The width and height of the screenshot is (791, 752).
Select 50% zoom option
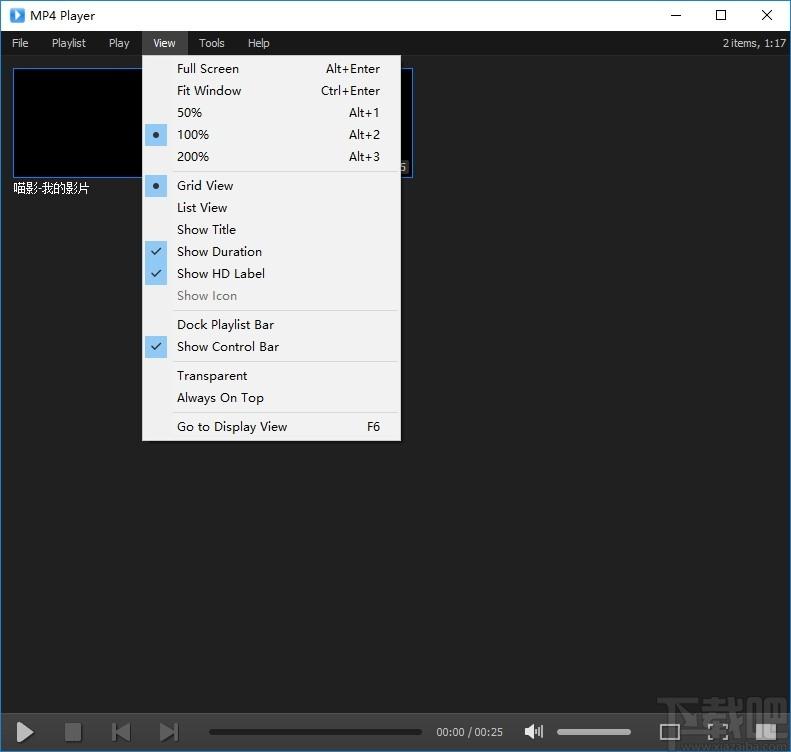(x=271, y=112)
